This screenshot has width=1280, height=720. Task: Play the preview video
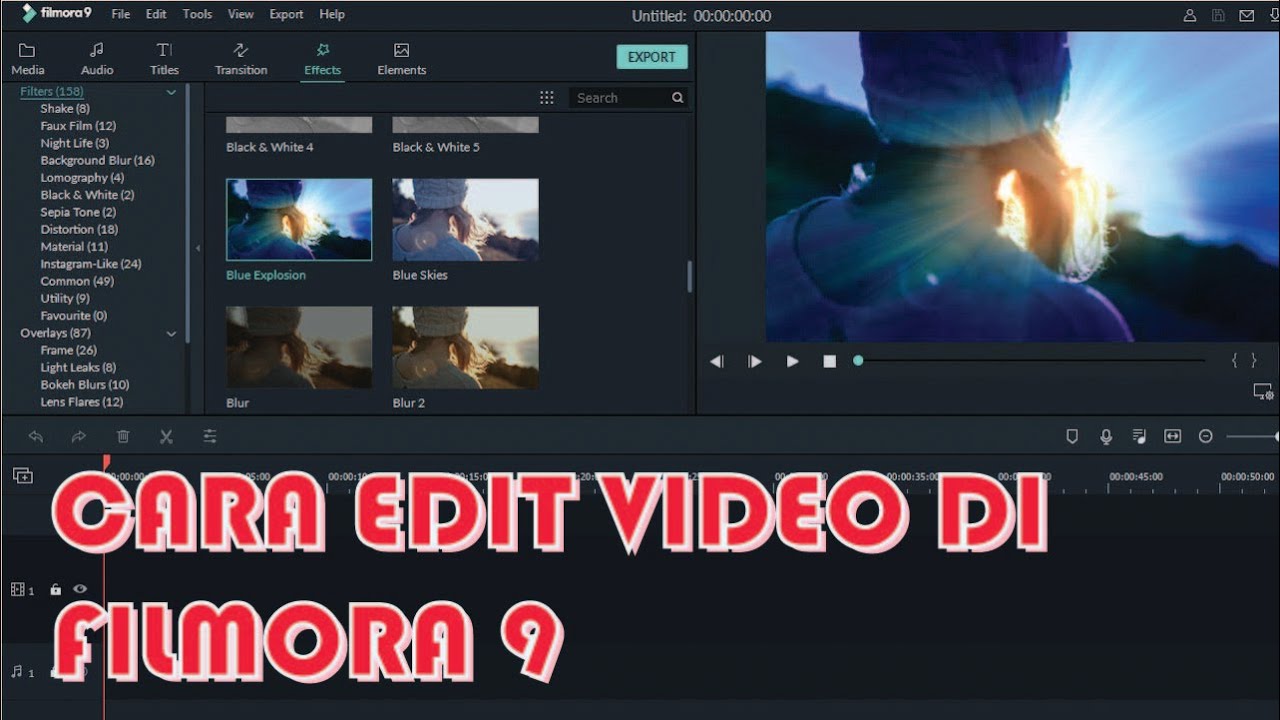click(792, 361)
